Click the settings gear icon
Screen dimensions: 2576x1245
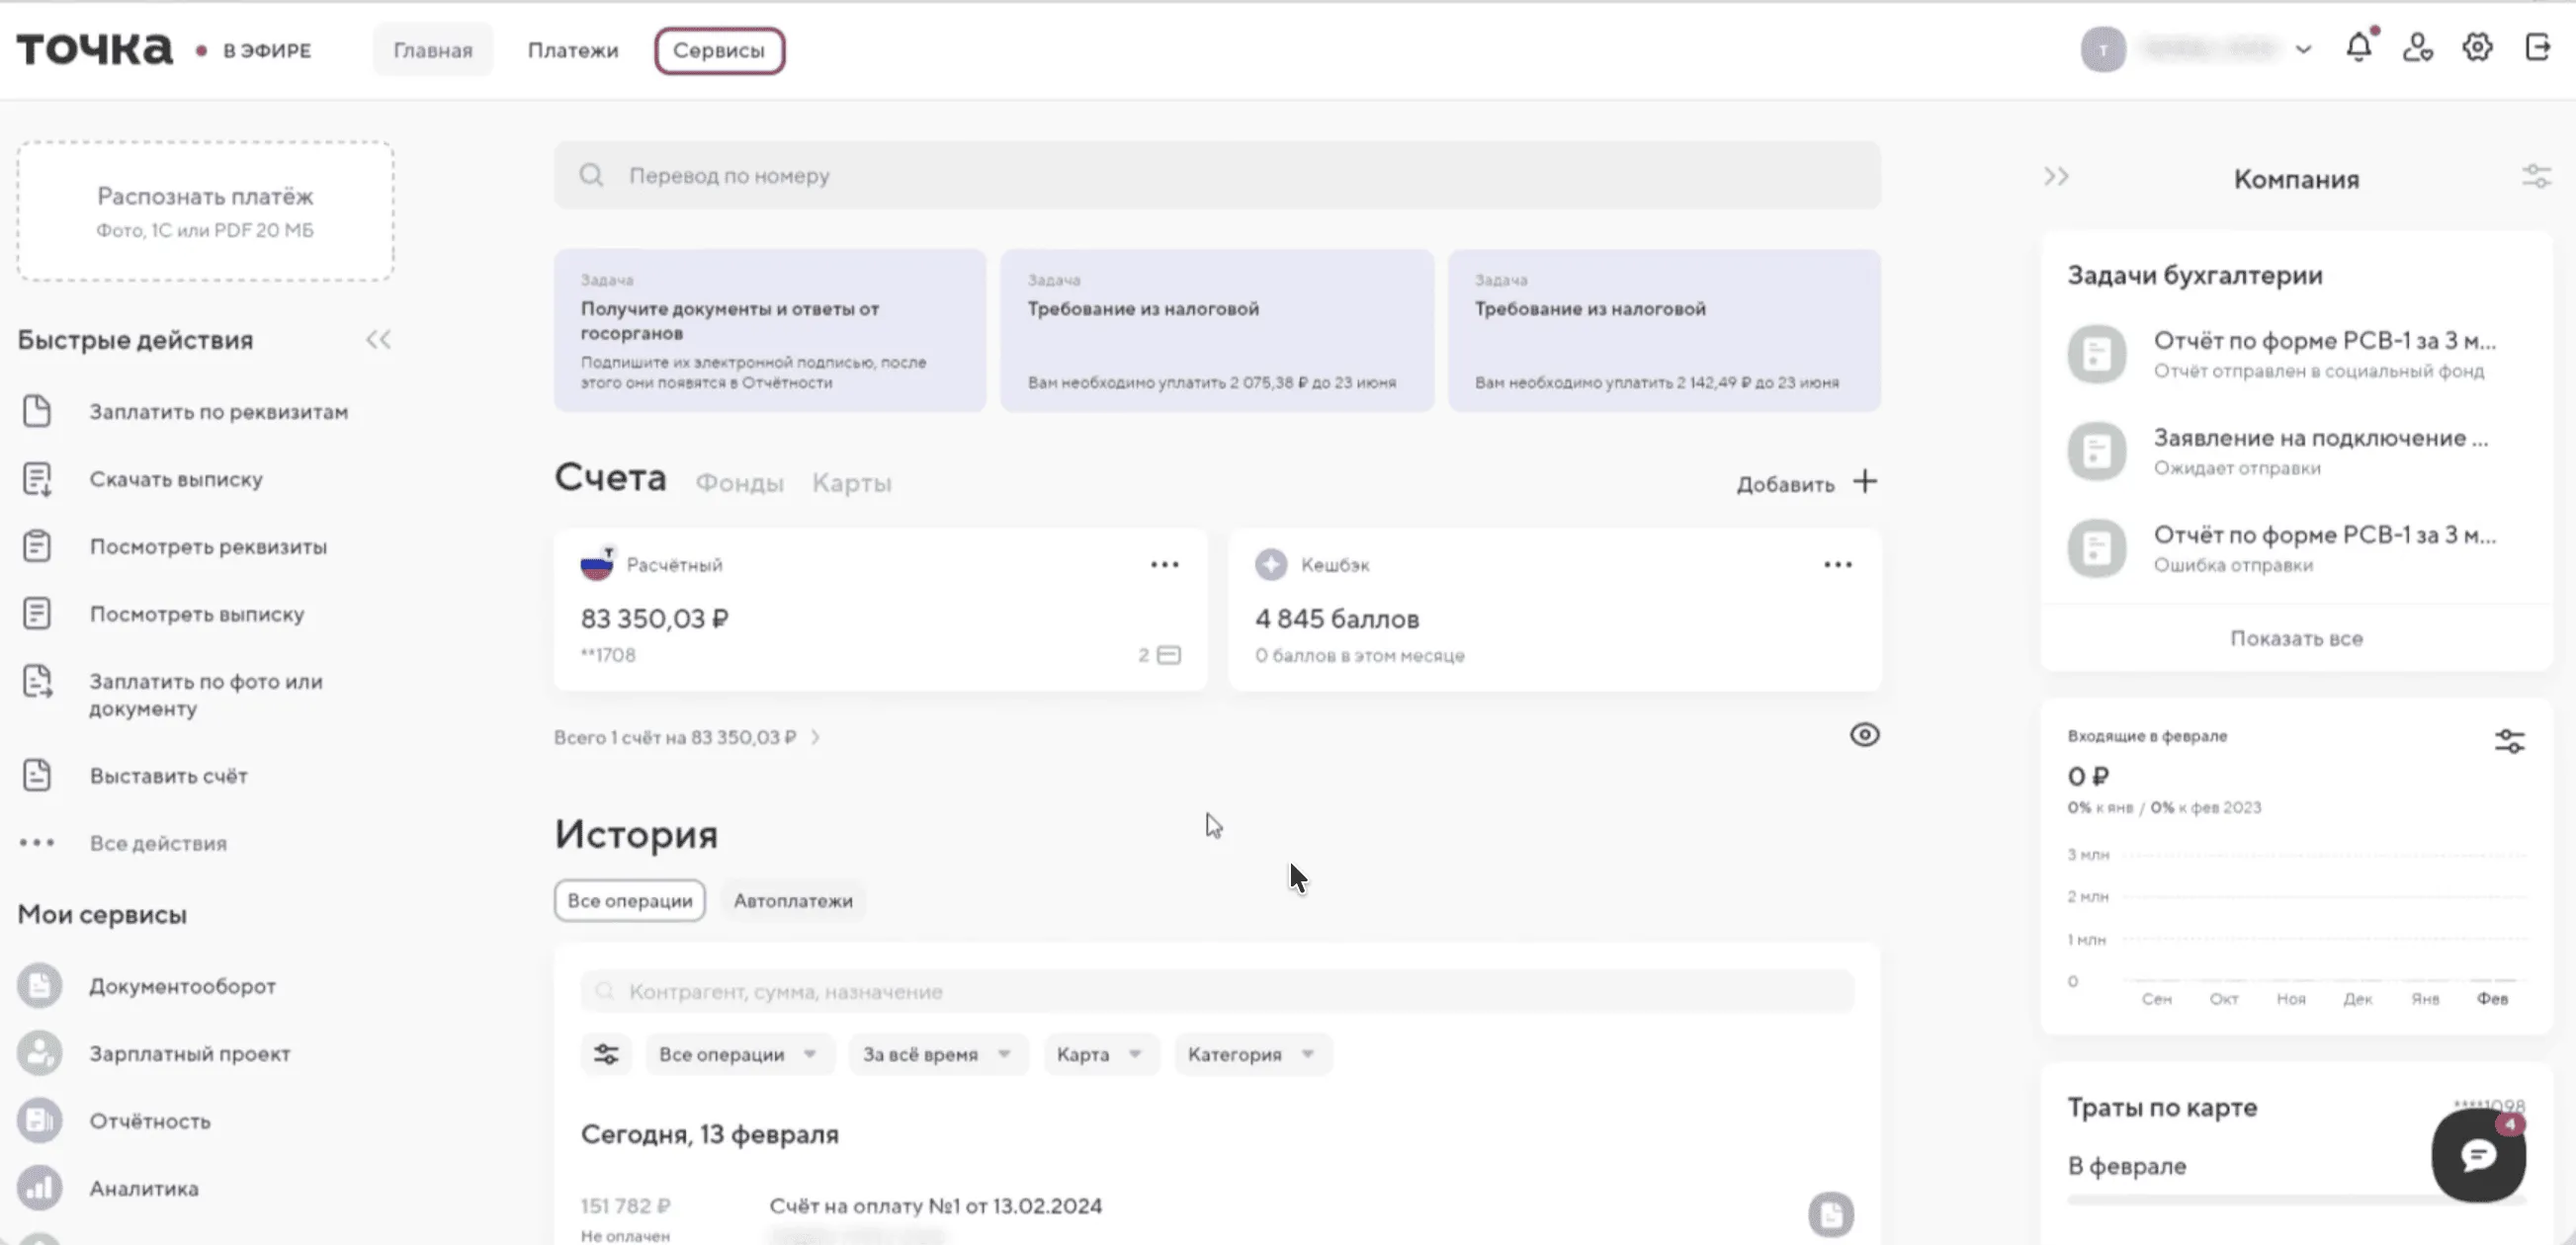2476,48
